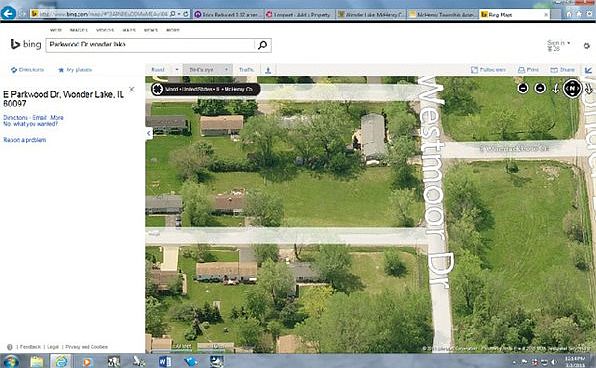Switch to the Add a Property browser tab
This screenshot has height=368, width=596.
299,14
